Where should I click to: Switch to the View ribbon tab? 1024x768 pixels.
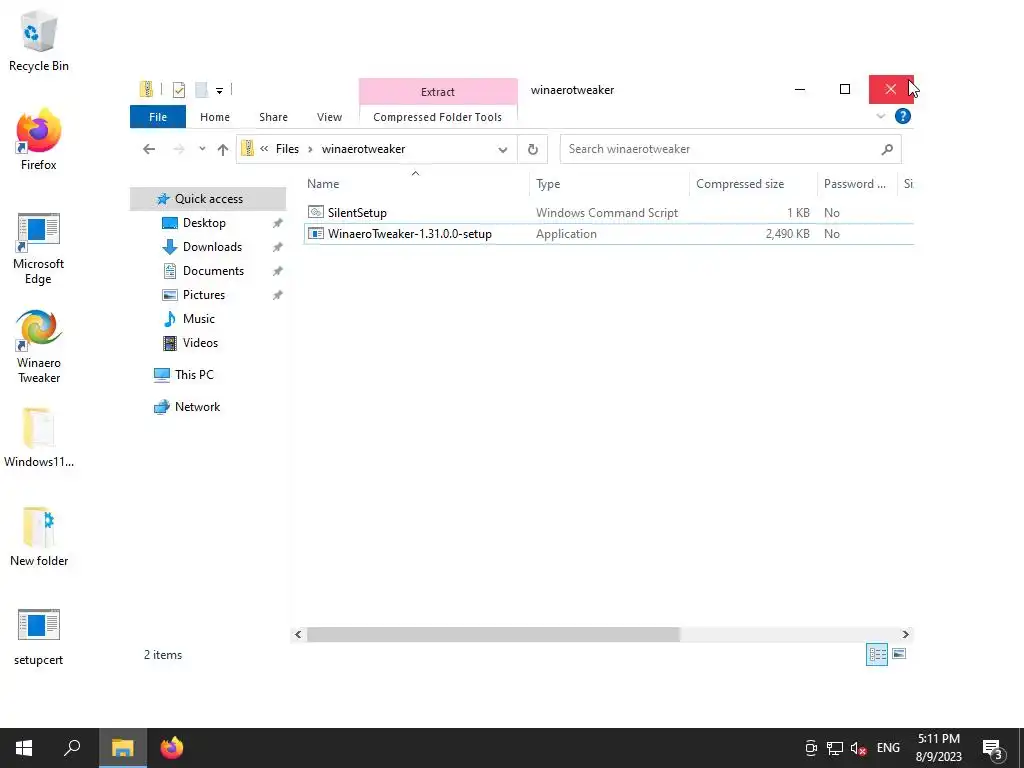coord(329,117)
